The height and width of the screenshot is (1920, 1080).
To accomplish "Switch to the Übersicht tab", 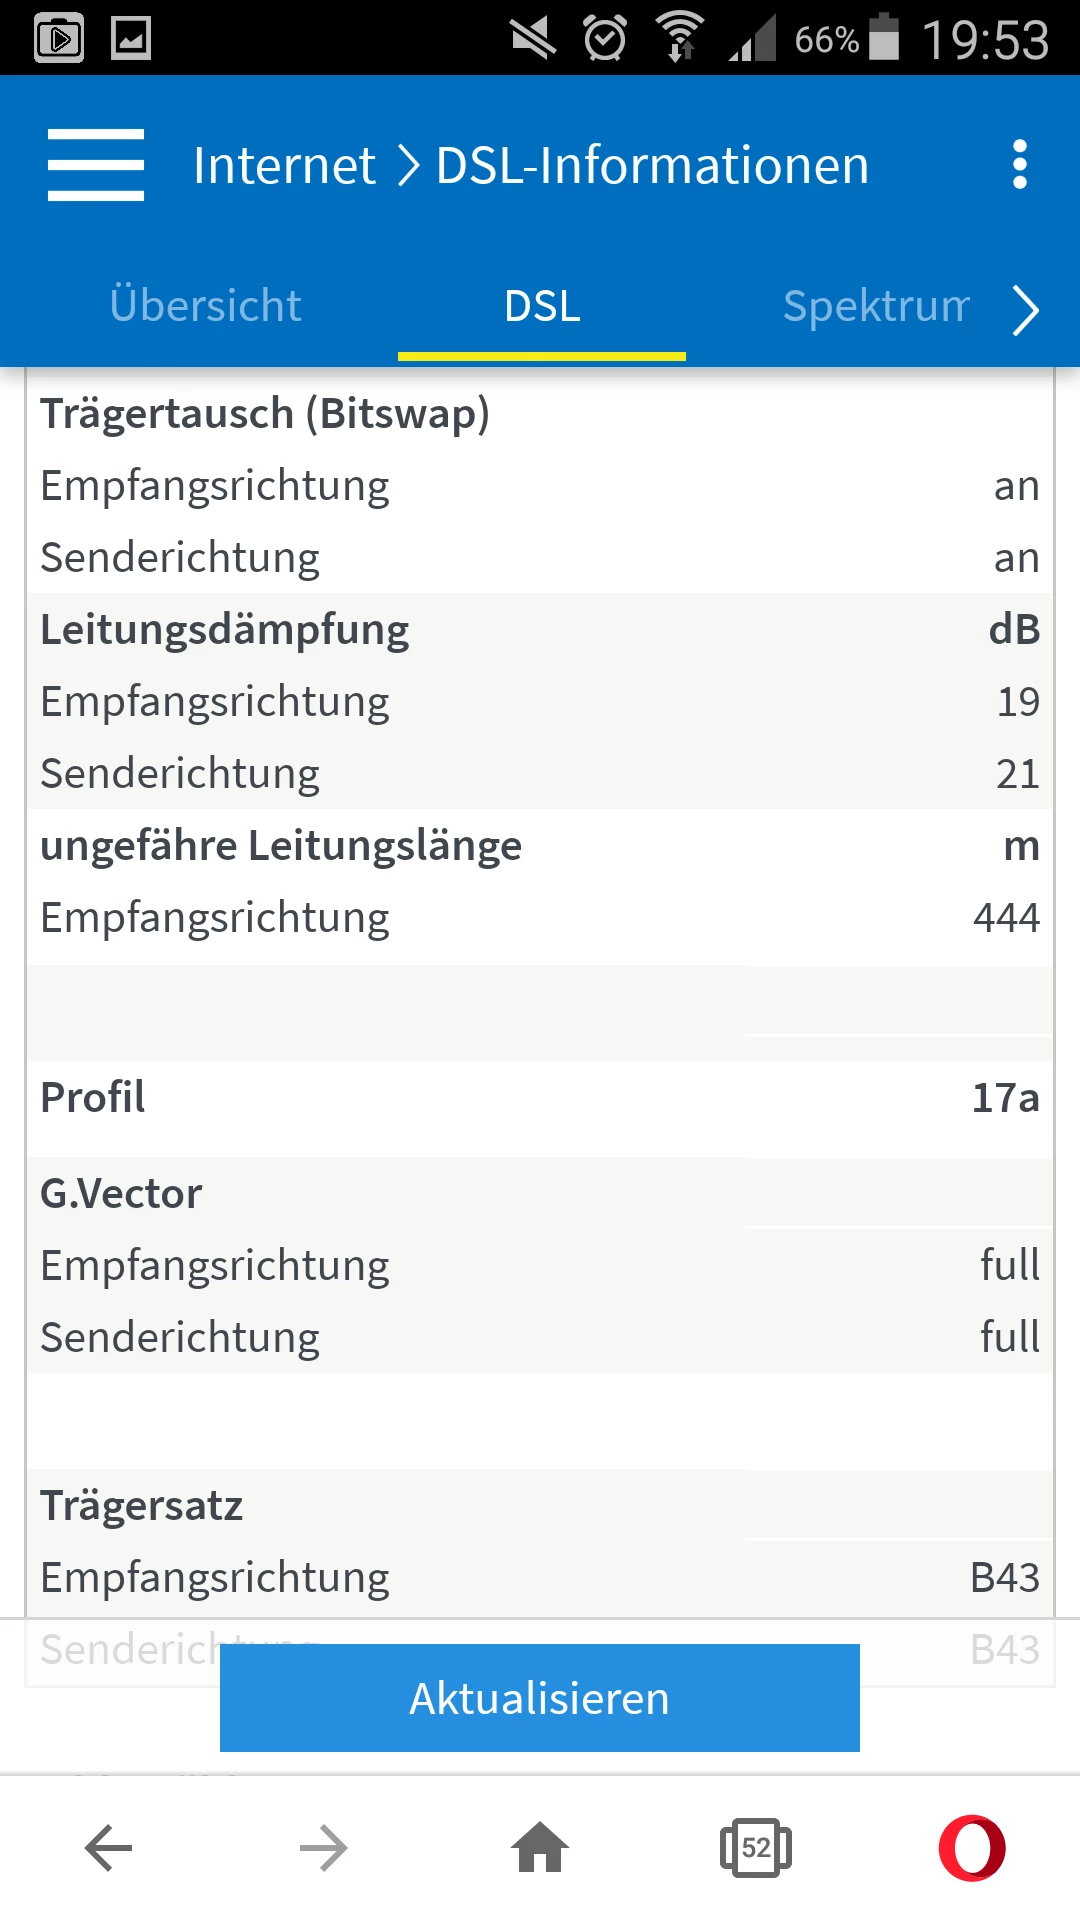I will [x=205, y=306].
